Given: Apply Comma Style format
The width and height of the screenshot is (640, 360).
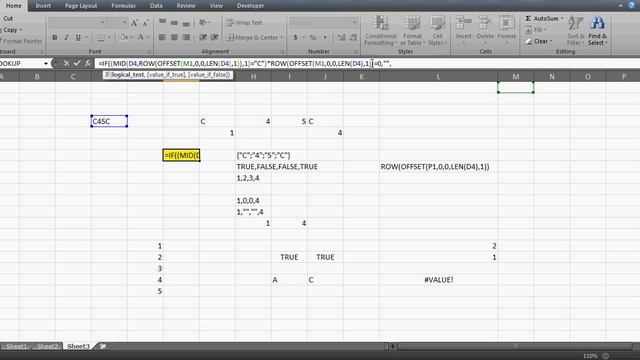Looking at the screenshot, I should pyautogui.click(x=325, y=38).
